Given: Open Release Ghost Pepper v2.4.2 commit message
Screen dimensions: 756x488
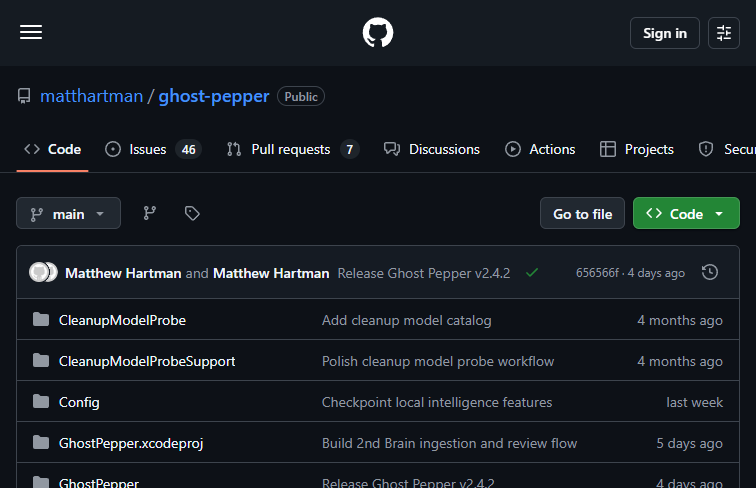Looking at the screenshot, I should [x=423, y=273].
